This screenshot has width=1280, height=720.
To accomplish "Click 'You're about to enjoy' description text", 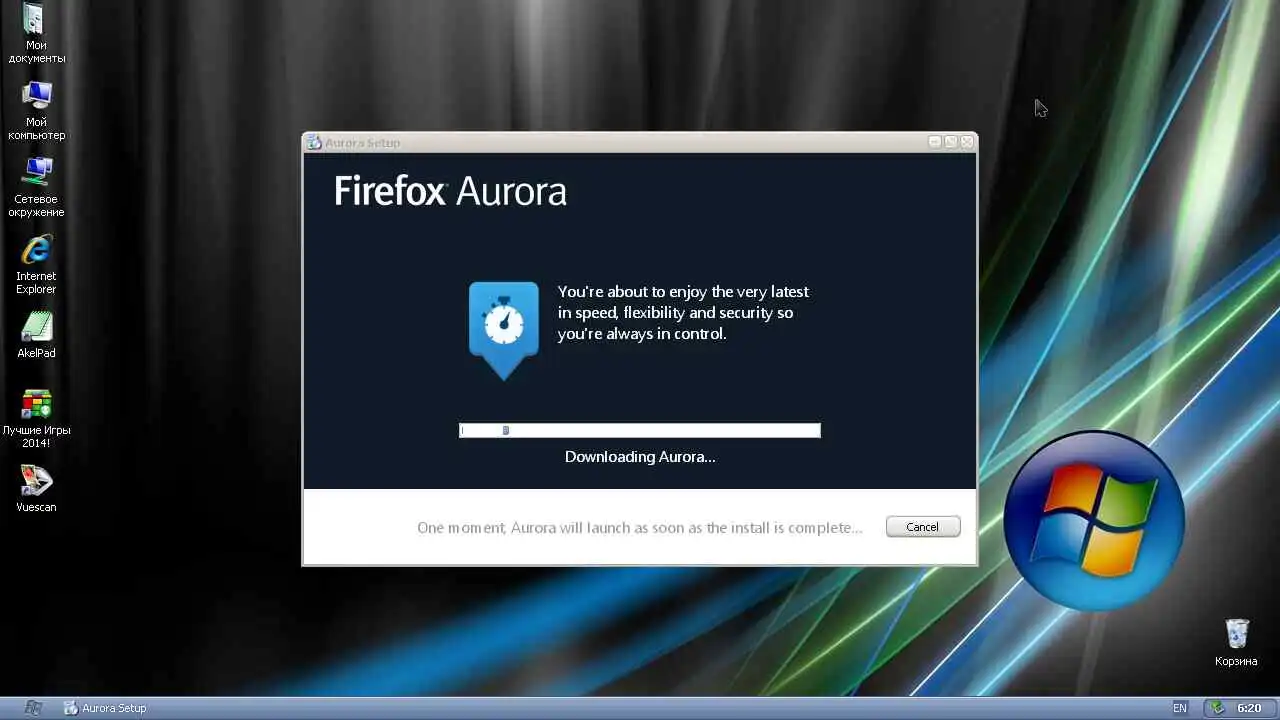I will coord(683,312).
